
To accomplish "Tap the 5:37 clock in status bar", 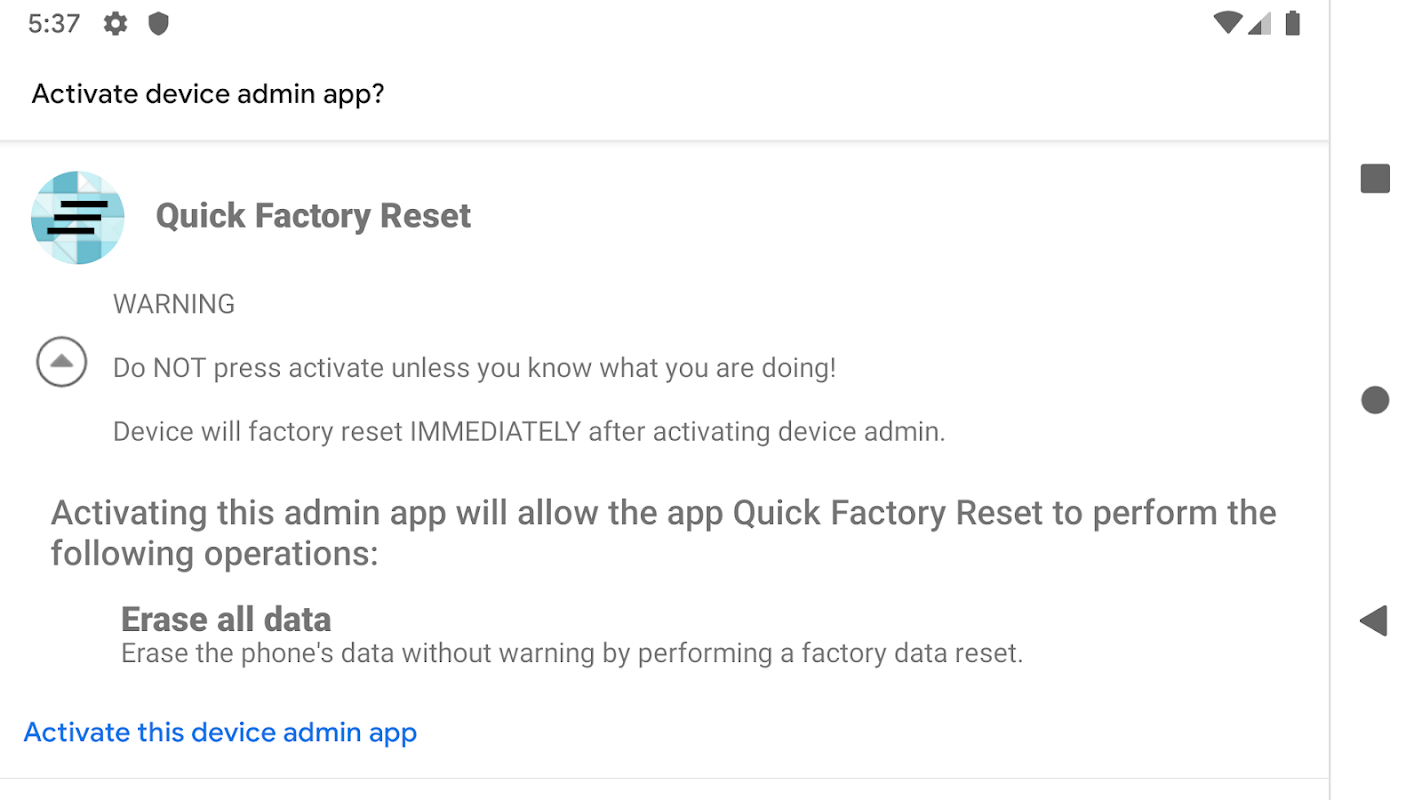I will [54, 24].
